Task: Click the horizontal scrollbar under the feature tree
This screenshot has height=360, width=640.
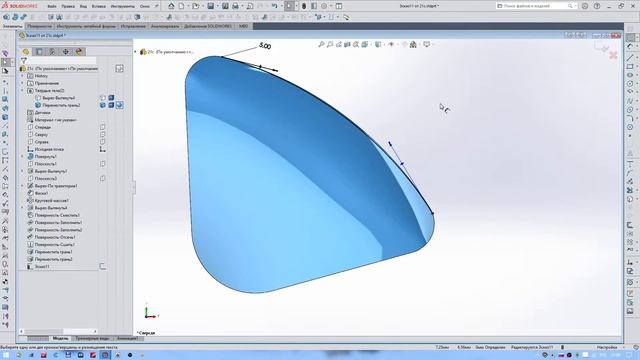Action: tap(58, 331)
